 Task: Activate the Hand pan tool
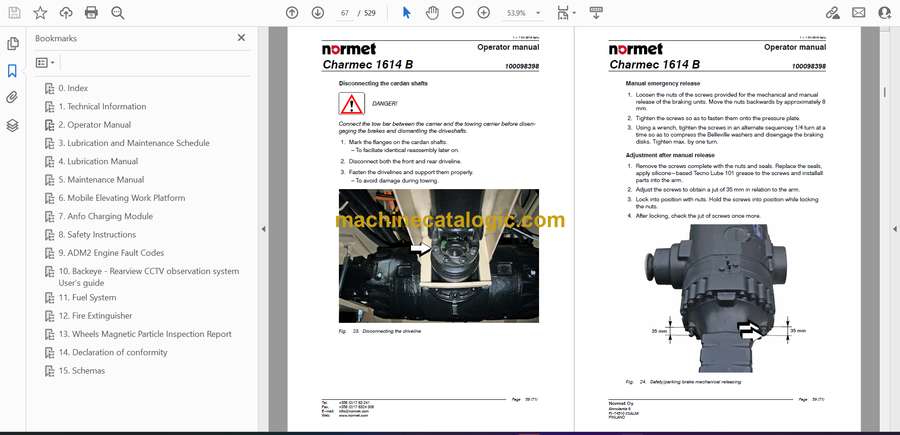click(432, 13)
